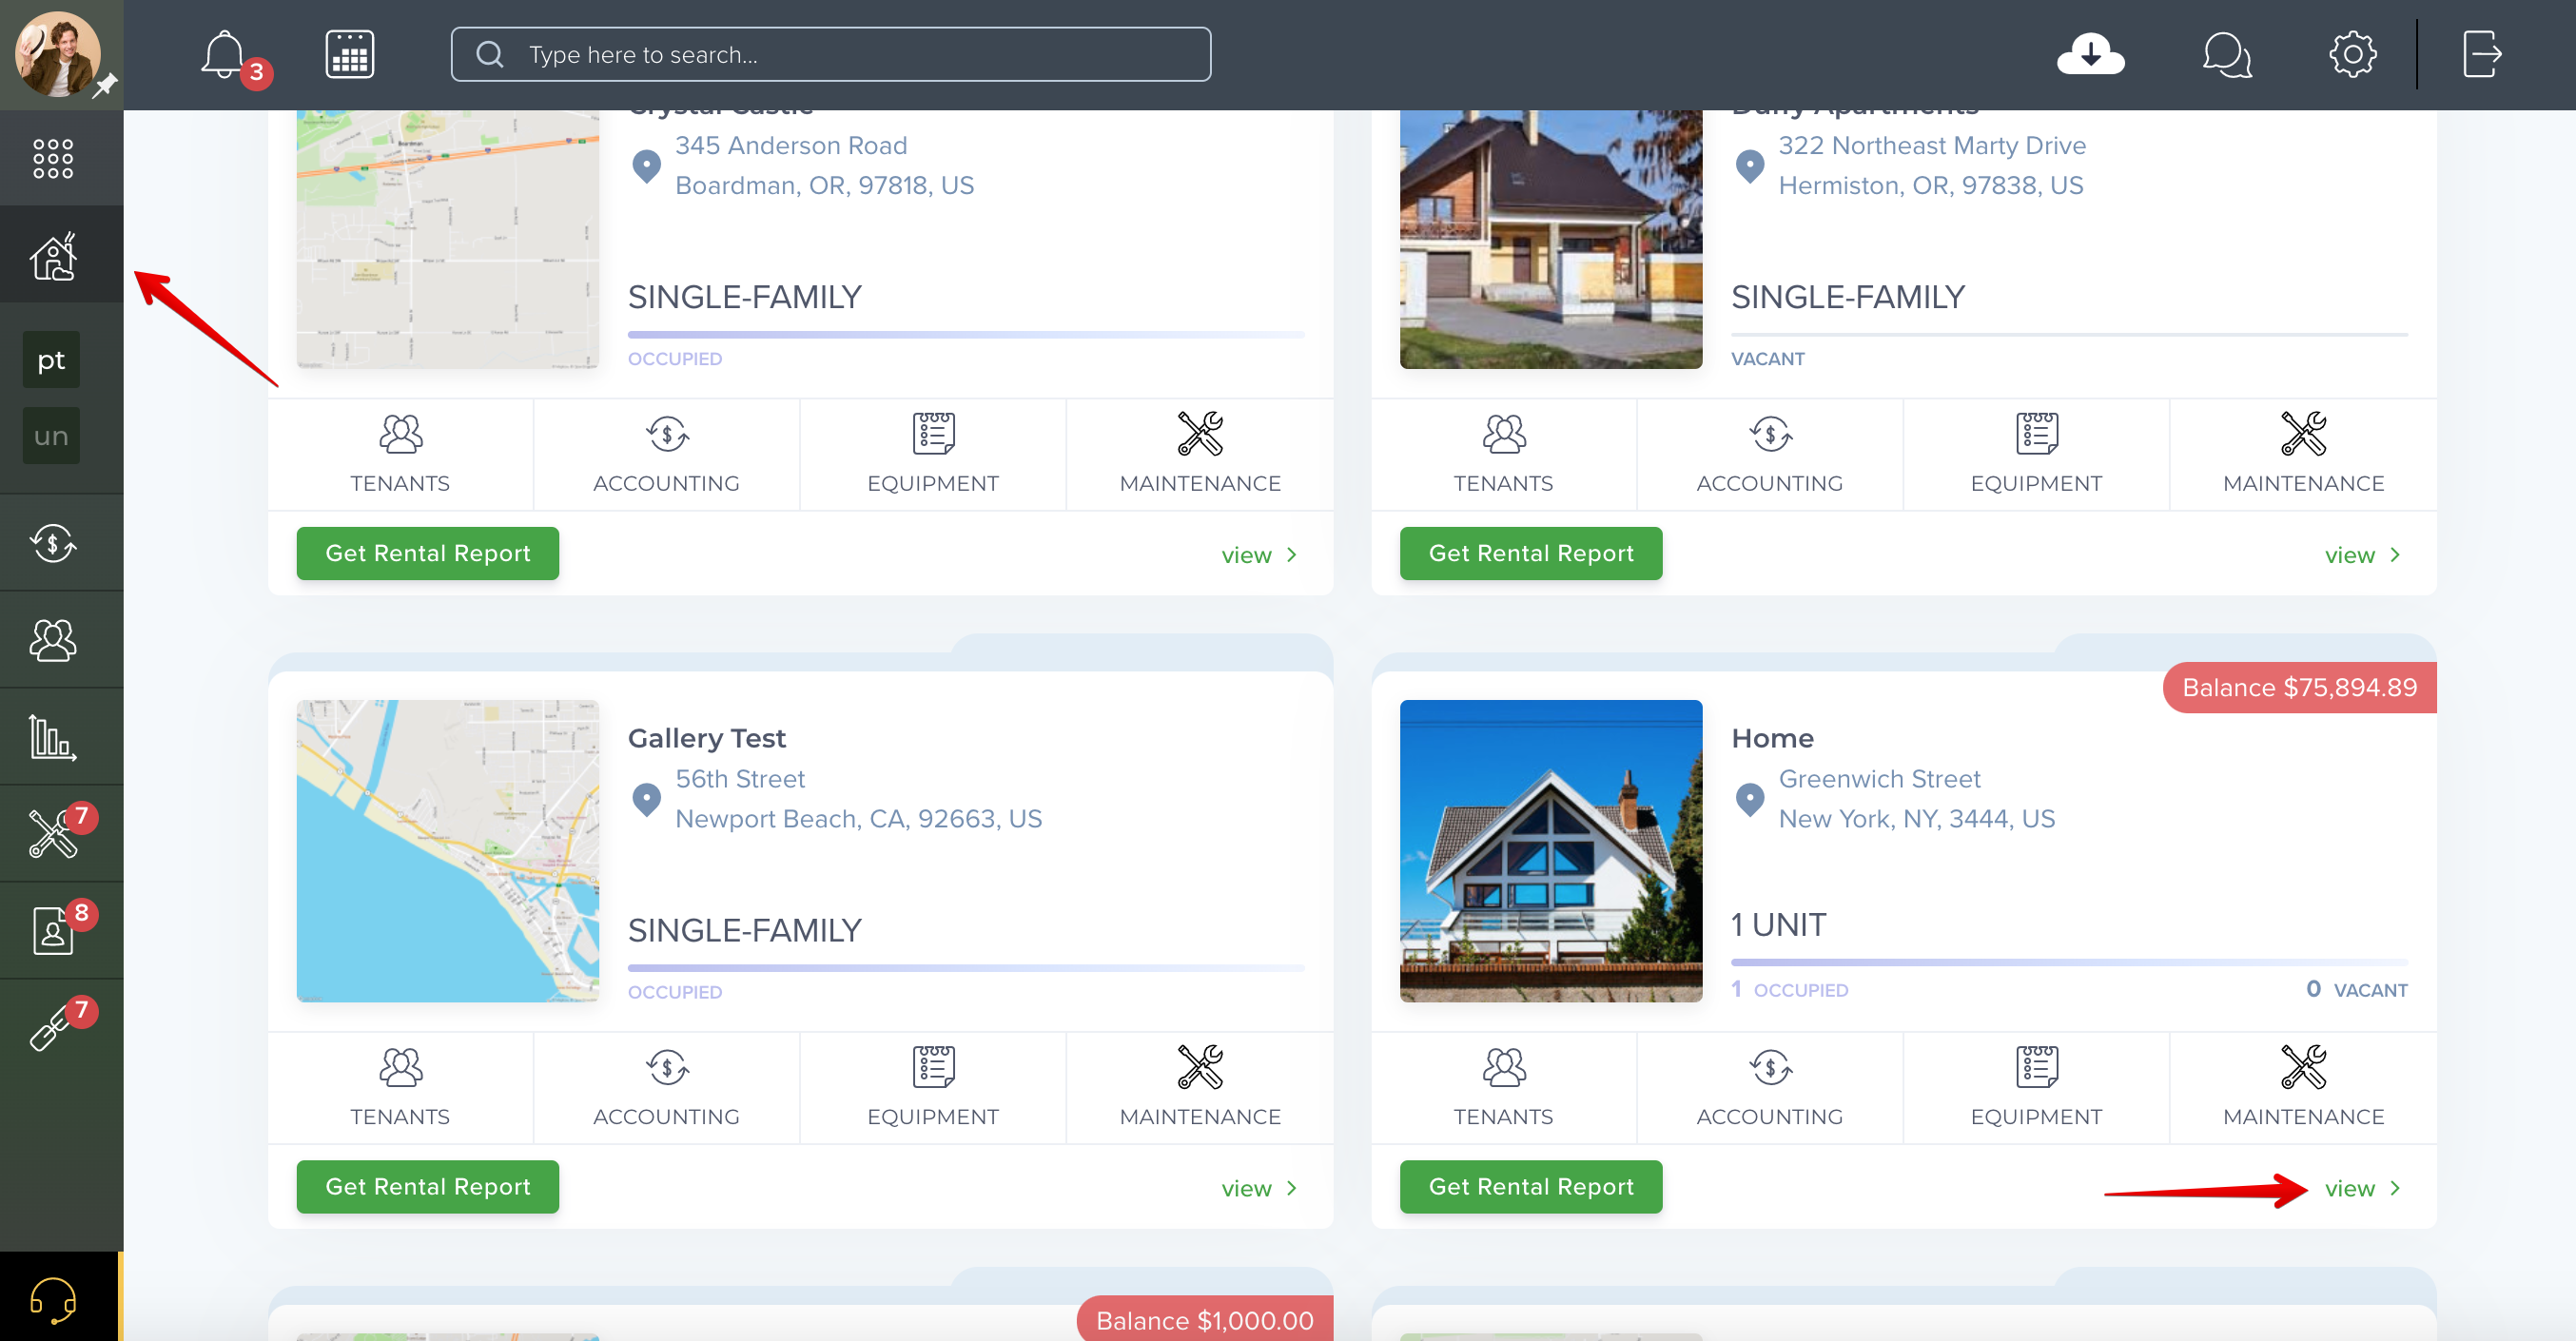This screenshot has height=1341, width=2576.
Task: Click the location pin beside Greenwich Street
Action: click(x=1749, y=799)
